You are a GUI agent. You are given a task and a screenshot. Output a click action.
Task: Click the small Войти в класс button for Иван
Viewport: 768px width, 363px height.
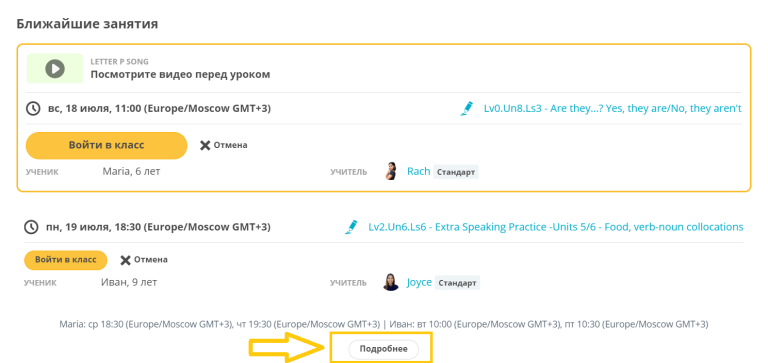65,260
